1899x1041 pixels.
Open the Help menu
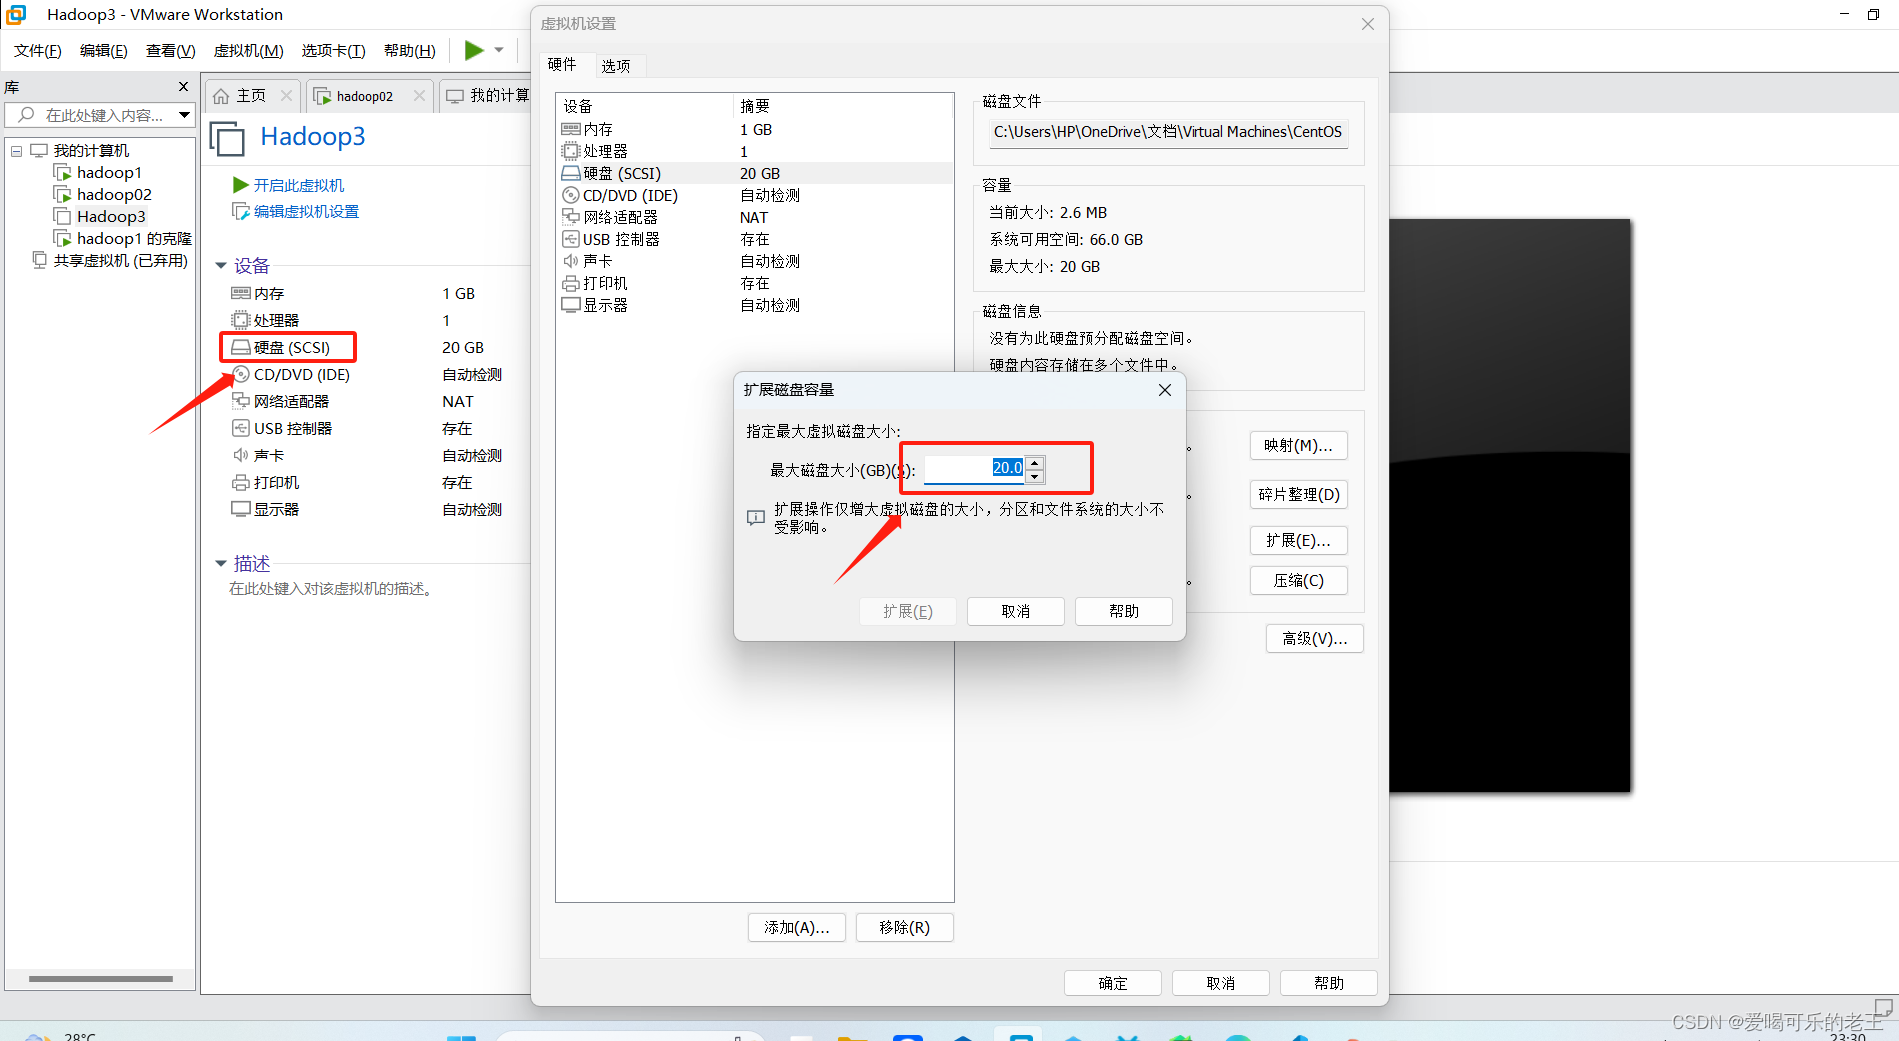coord(409,50)
